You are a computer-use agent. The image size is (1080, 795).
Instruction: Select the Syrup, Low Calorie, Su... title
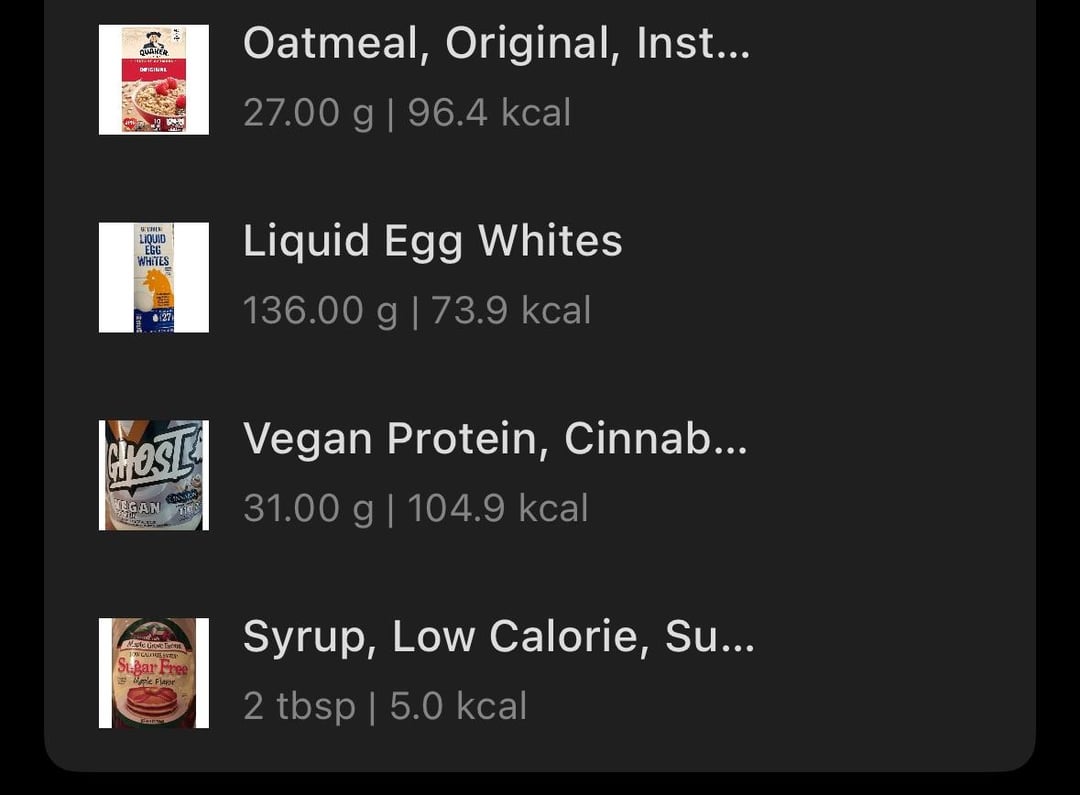[x=499, y=637]
